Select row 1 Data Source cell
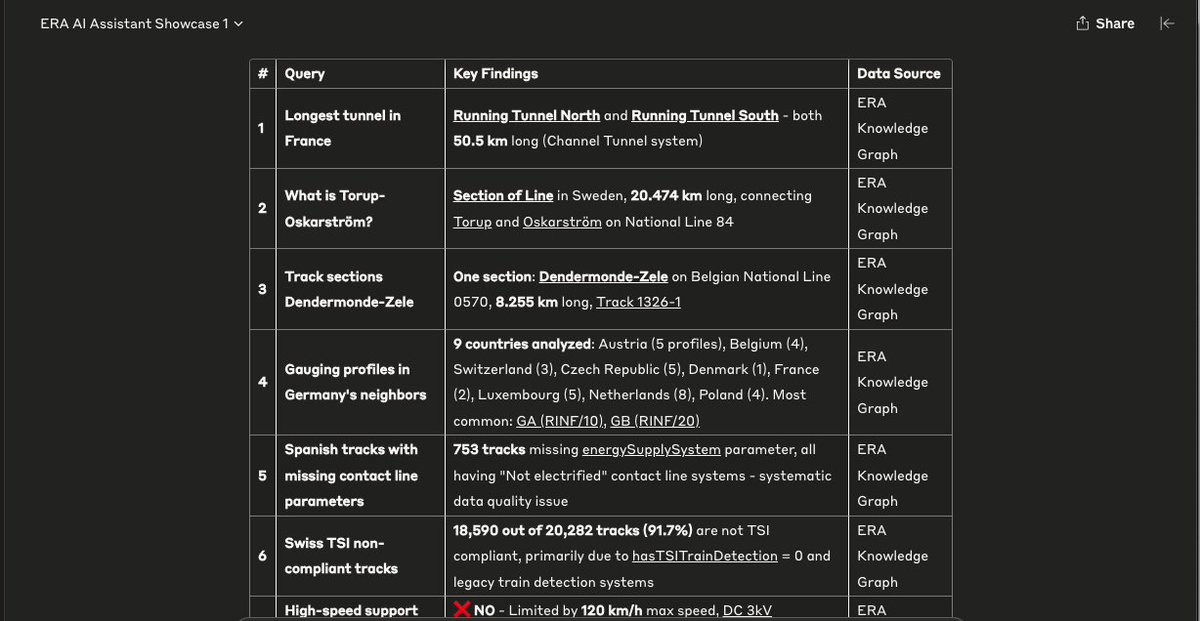 (x=898, y=128)
